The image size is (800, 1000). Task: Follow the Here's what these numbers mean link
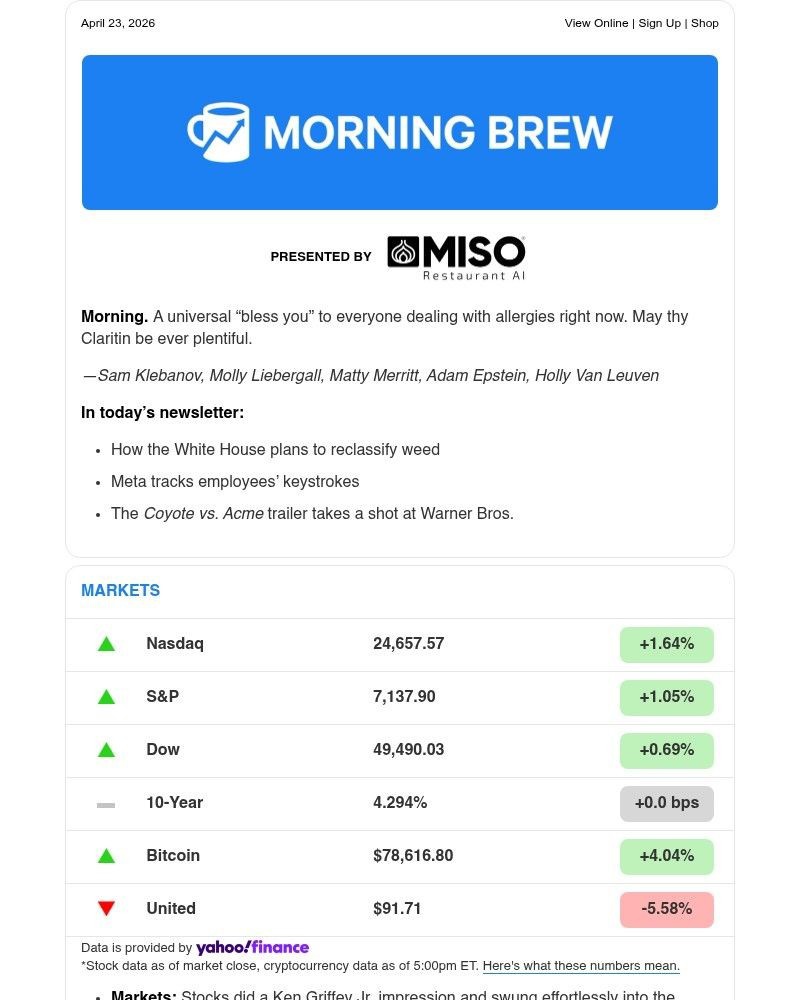(580, 966)
